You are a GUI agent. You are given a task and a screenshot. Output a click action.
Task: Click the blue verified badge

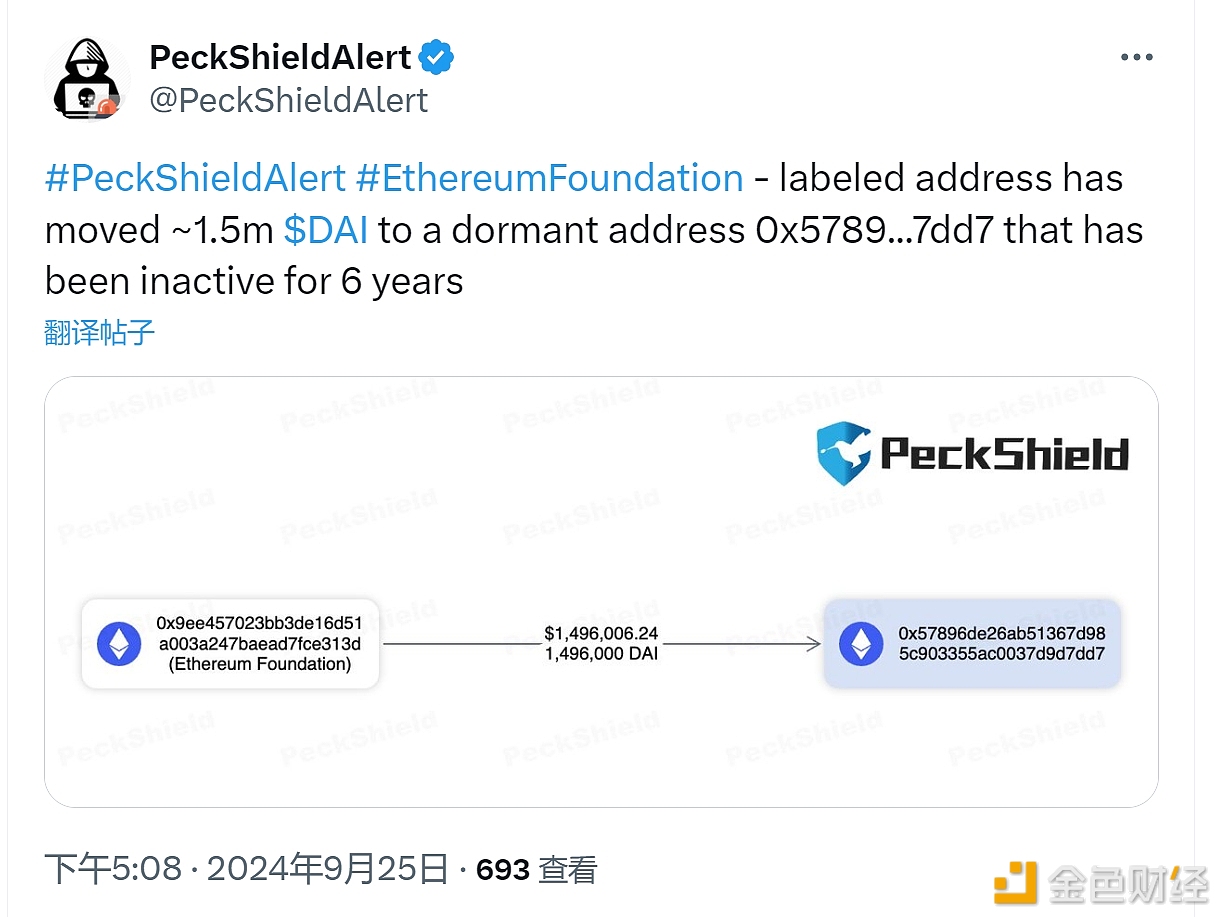click(x=436, y=58)
